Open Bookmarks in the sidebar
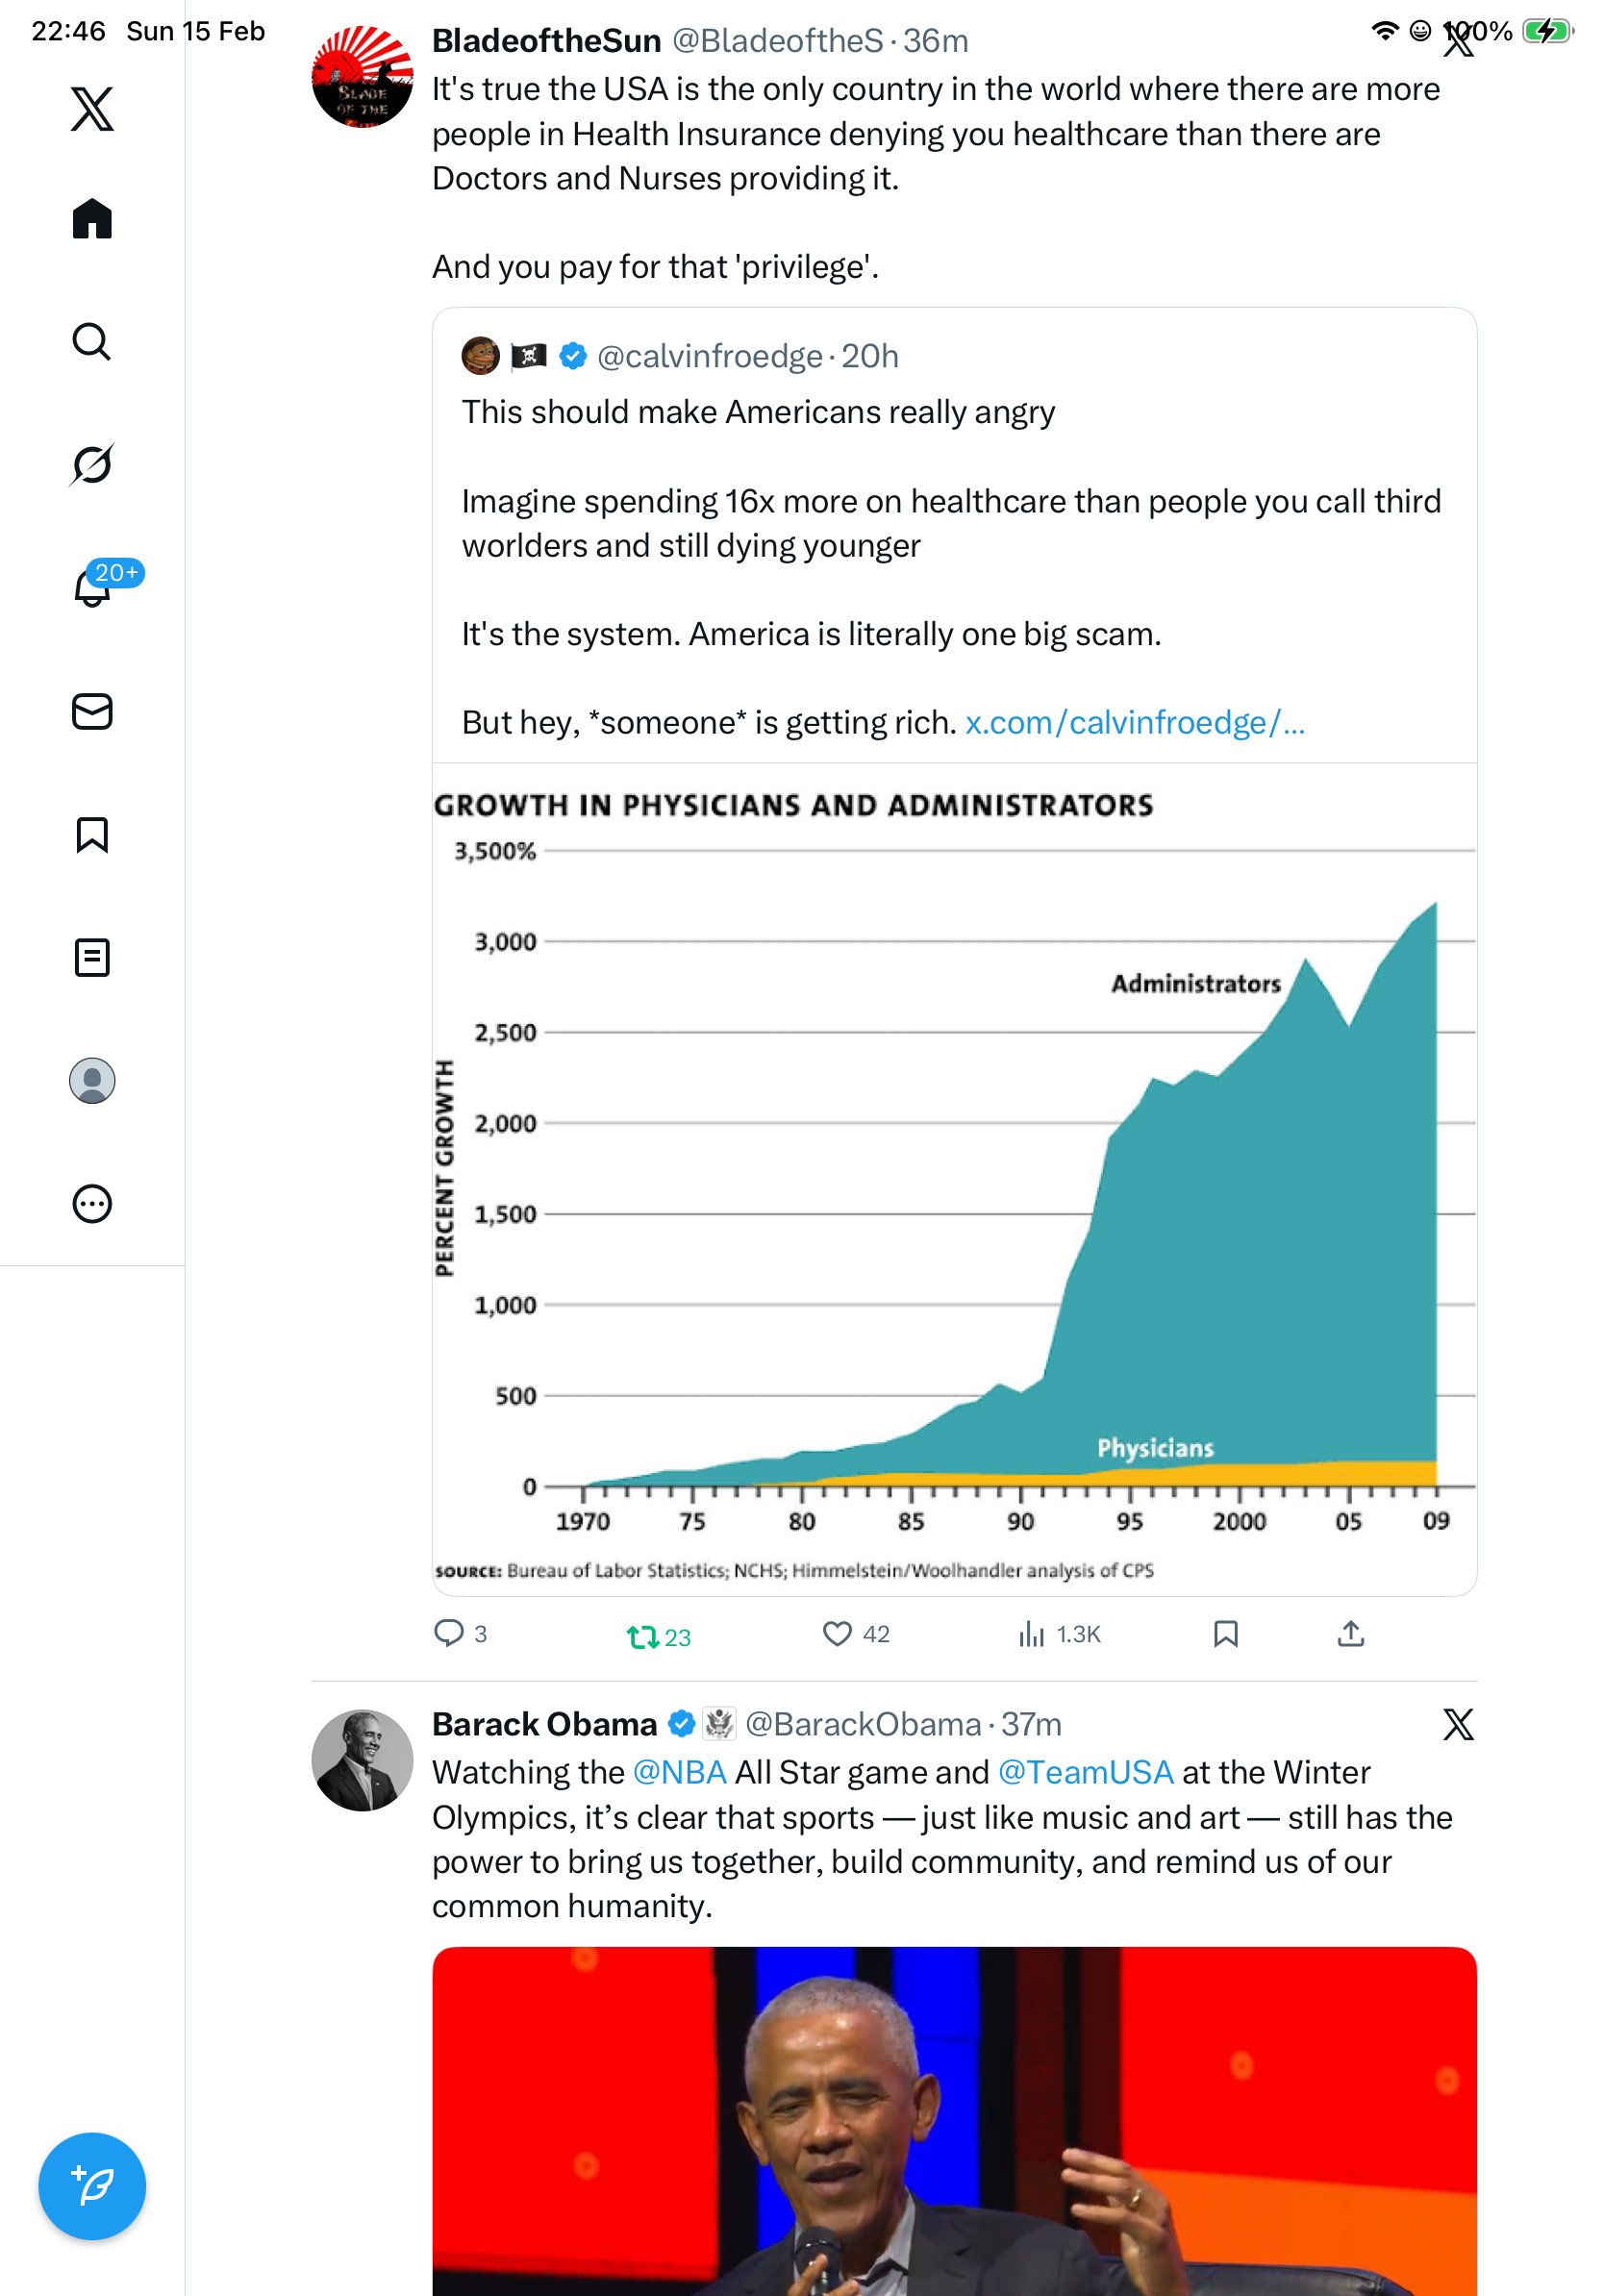Image resolution: width=1604 pixels, height=2296 pixels. click(92, 834)
